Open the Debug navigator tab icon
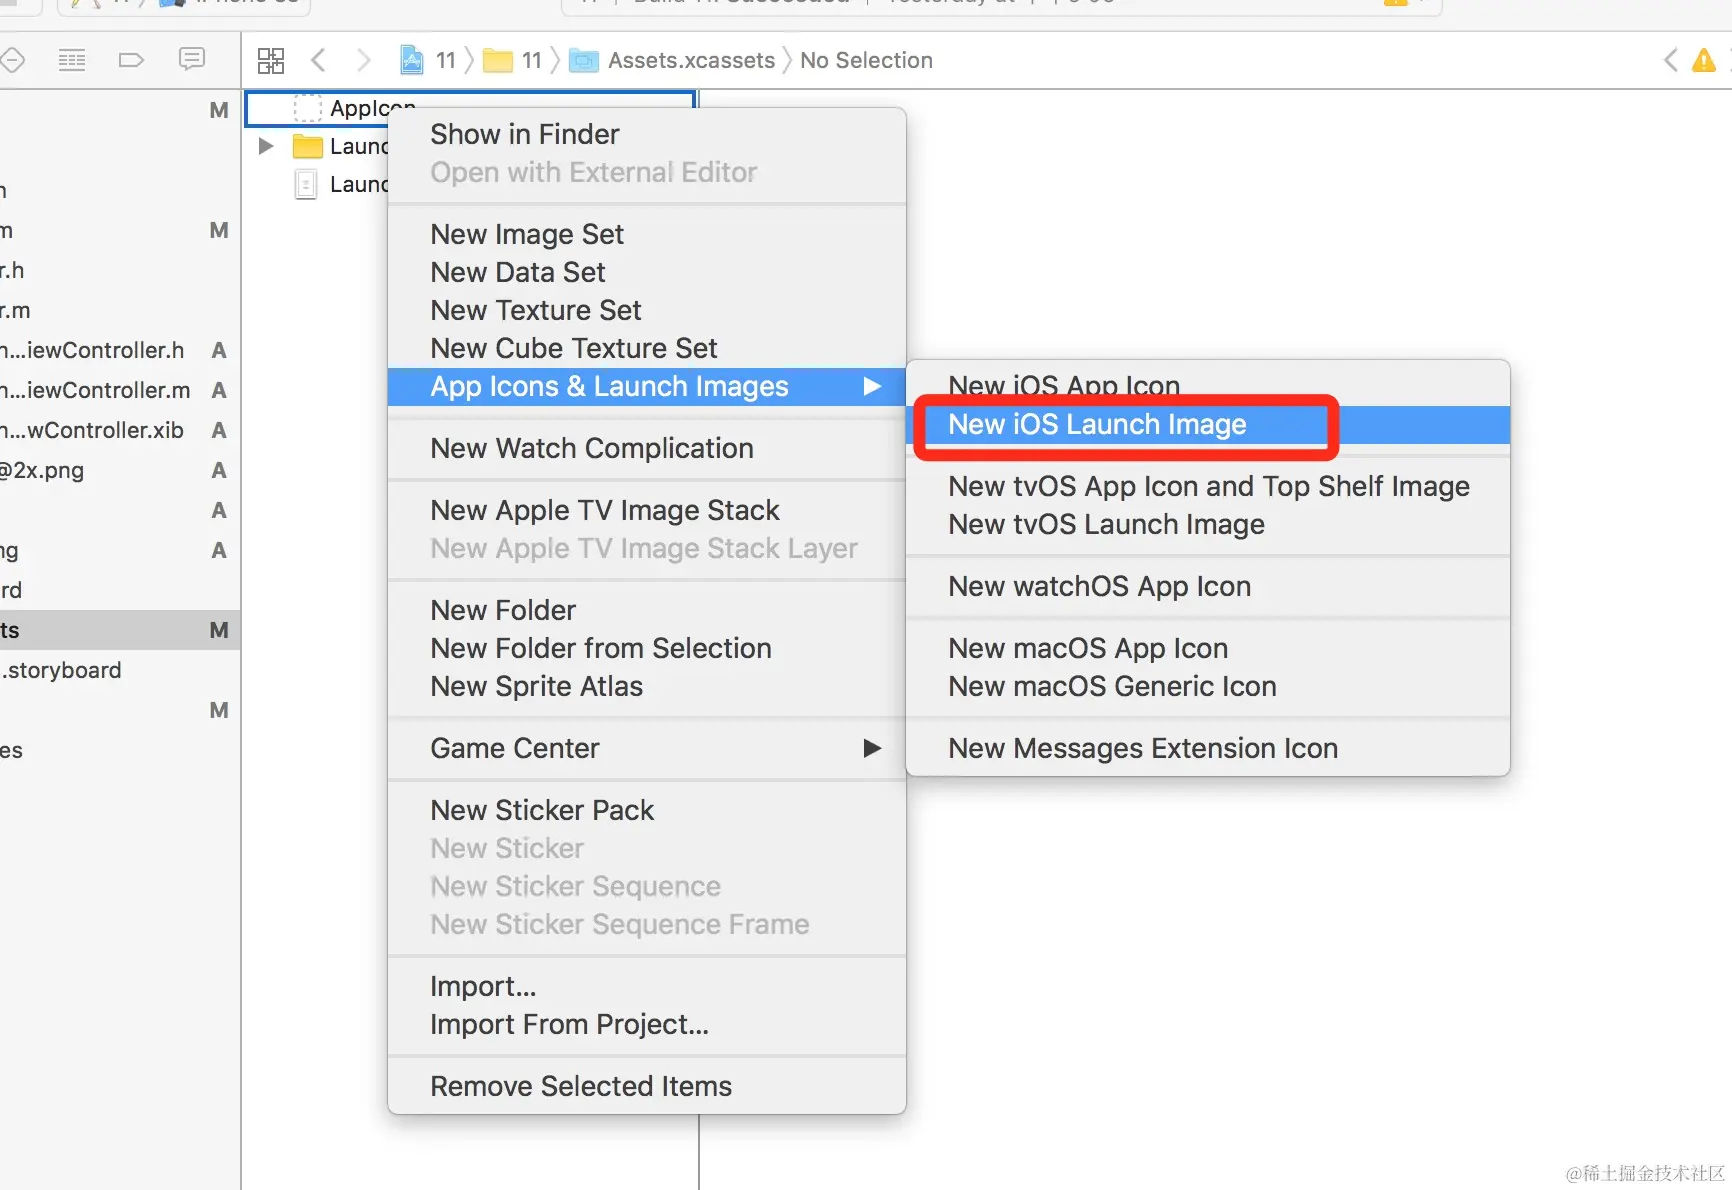The image size is (1732, 1190). click(x=72, y=60)
